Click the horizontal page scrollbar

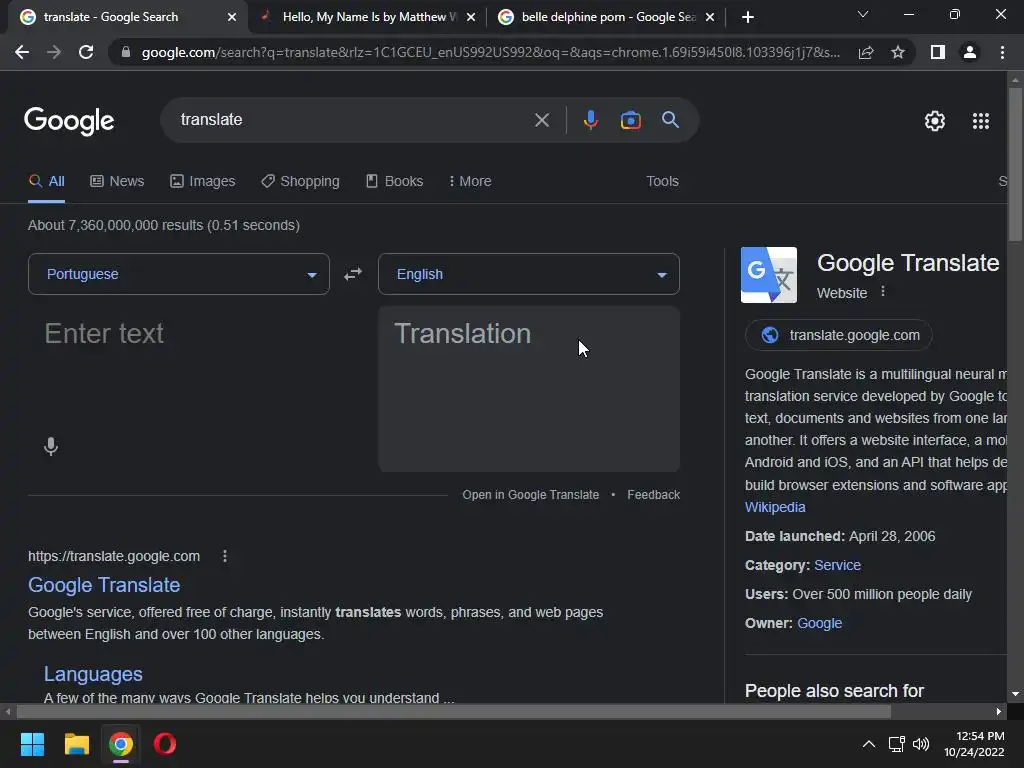(454, 711)
